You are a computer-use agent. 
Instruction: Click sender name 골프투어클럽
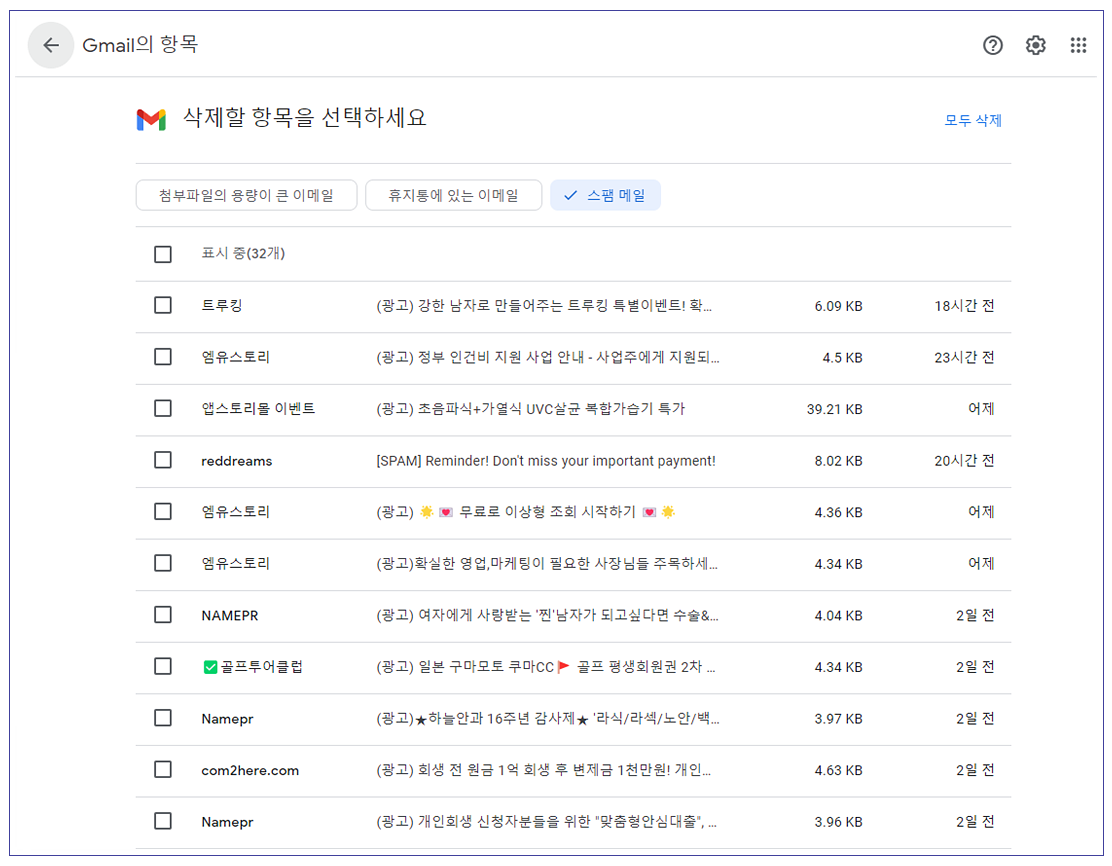tap(261, 667)
